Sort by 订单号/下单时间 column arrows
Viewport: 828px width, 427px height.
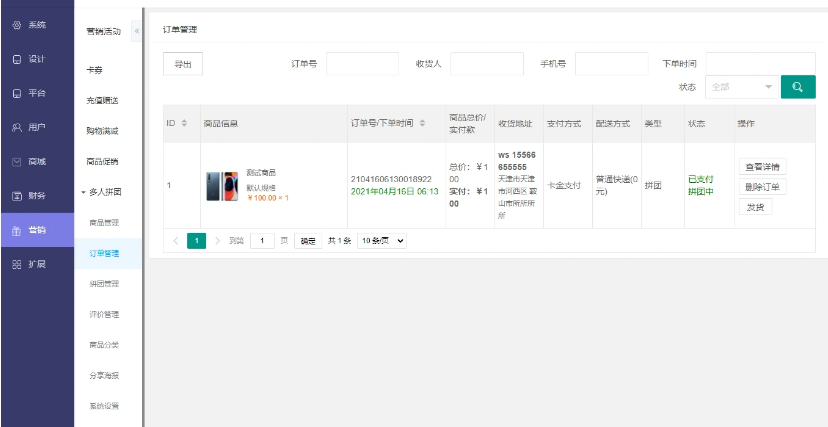[422, 124]
